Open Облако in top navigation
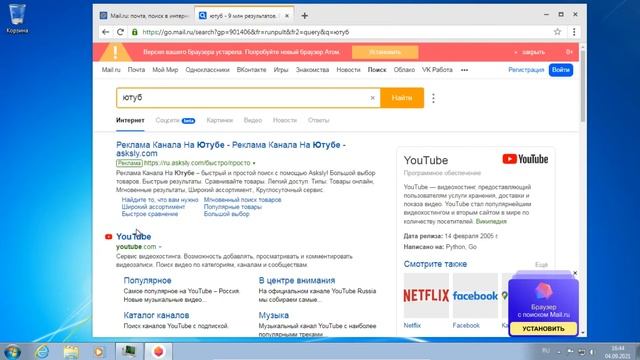 click(404, 70)
